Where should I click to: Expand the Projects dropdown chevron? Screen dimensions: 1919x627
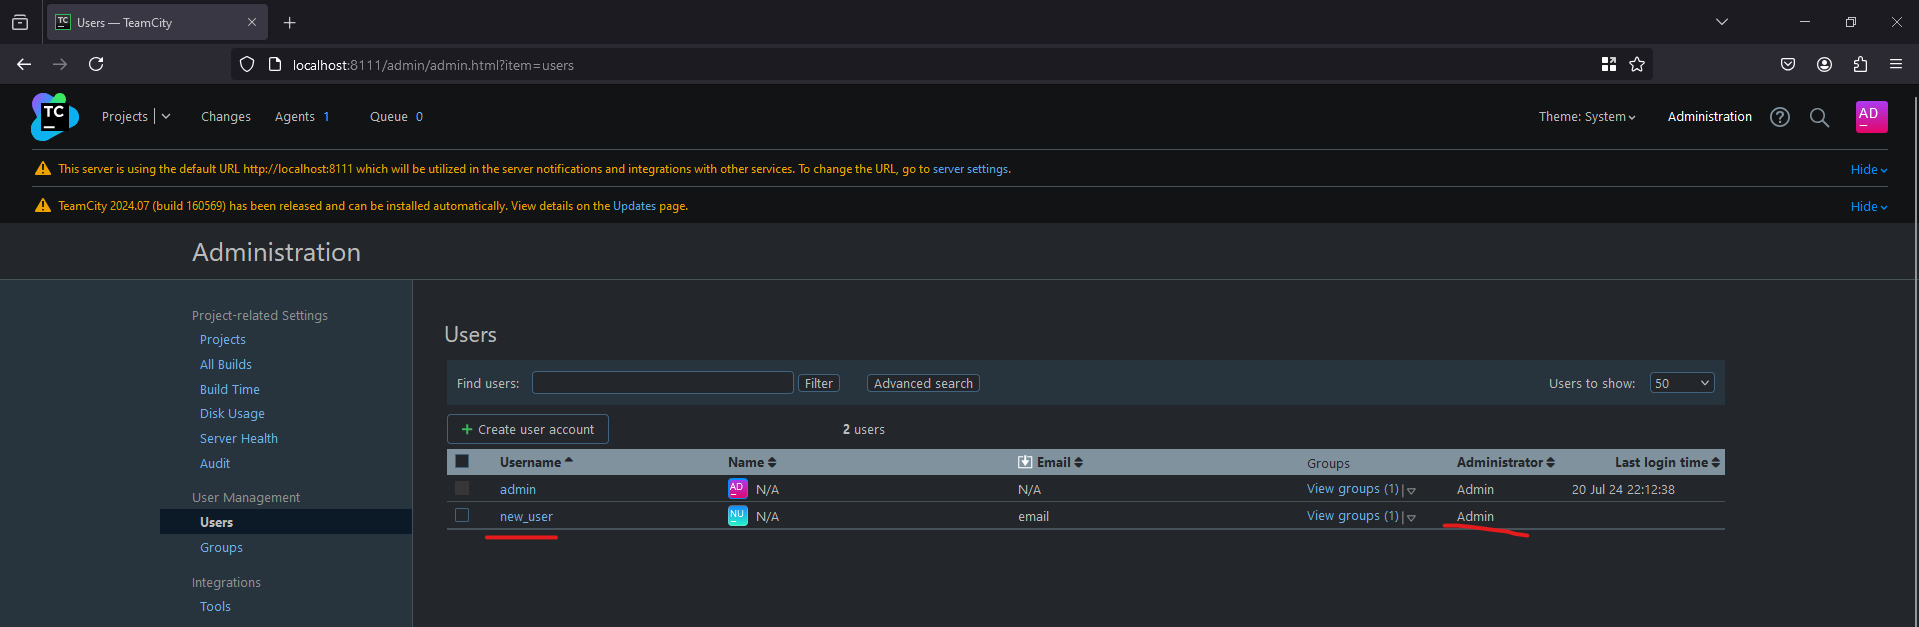[166, 117]
